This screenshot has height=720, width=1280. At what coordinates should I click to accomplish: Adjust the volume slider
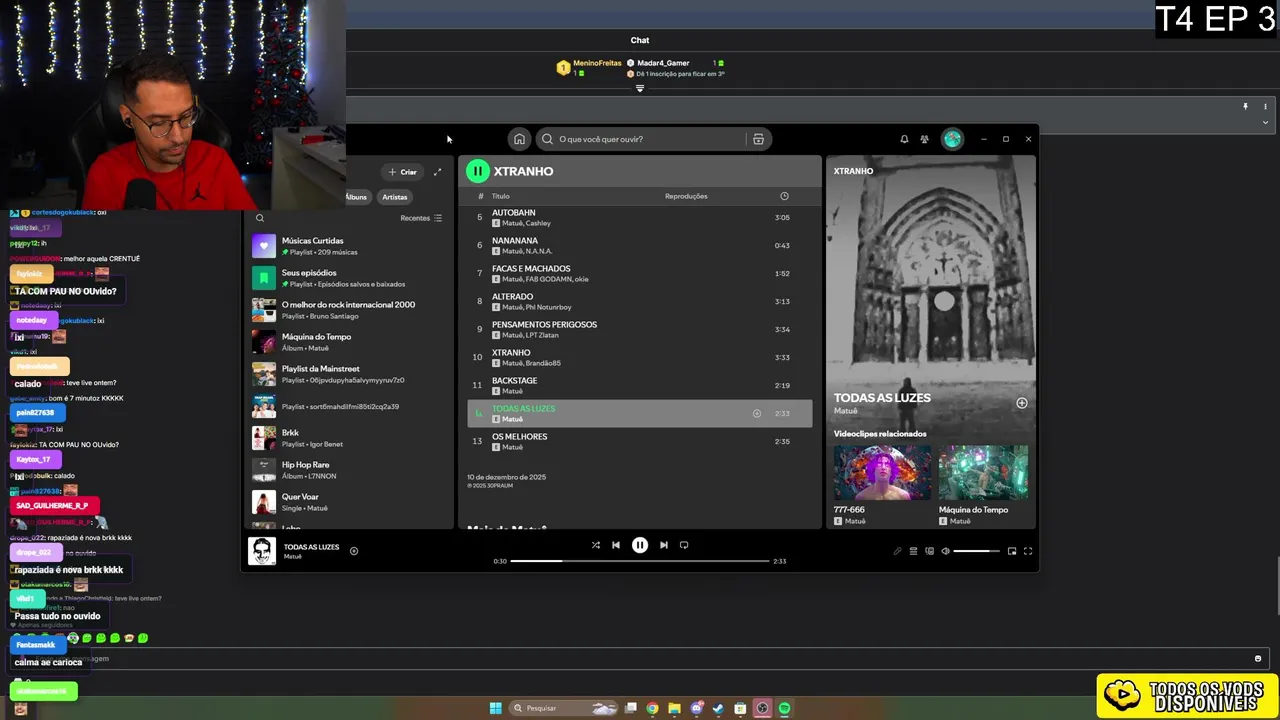[977, 551]
